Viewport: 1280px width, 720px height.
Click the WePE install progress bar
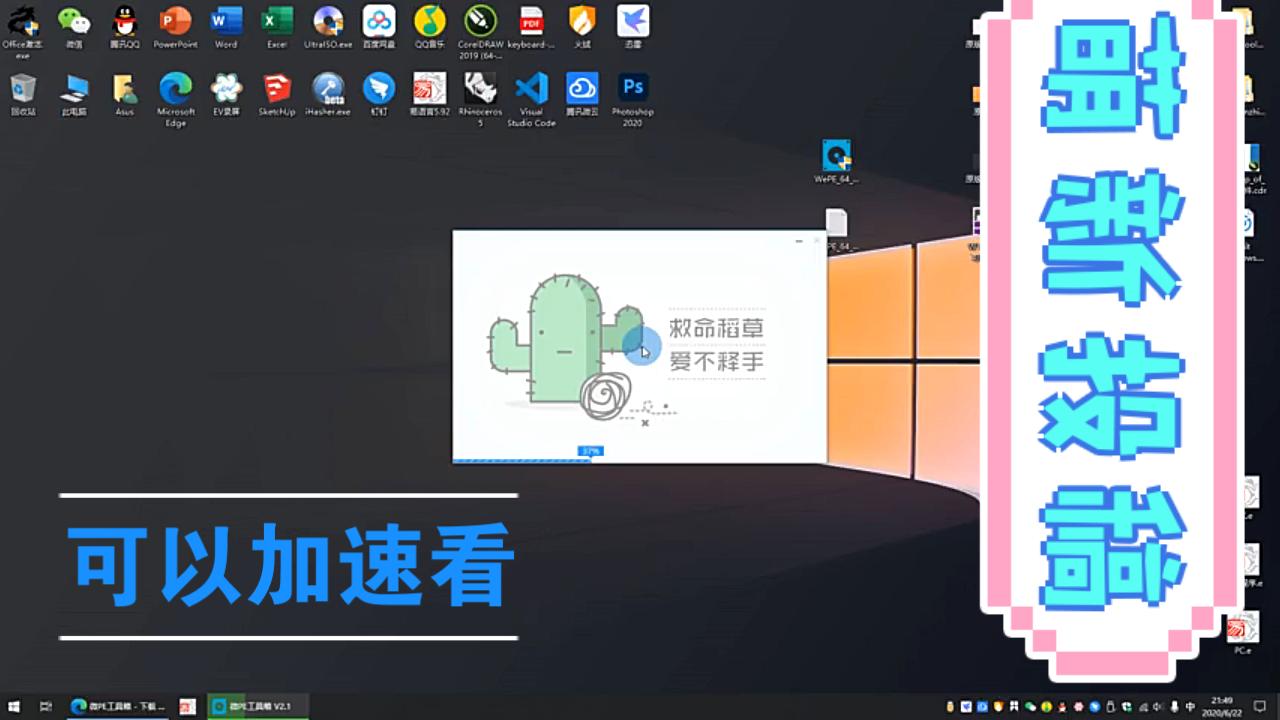(640, 460)
